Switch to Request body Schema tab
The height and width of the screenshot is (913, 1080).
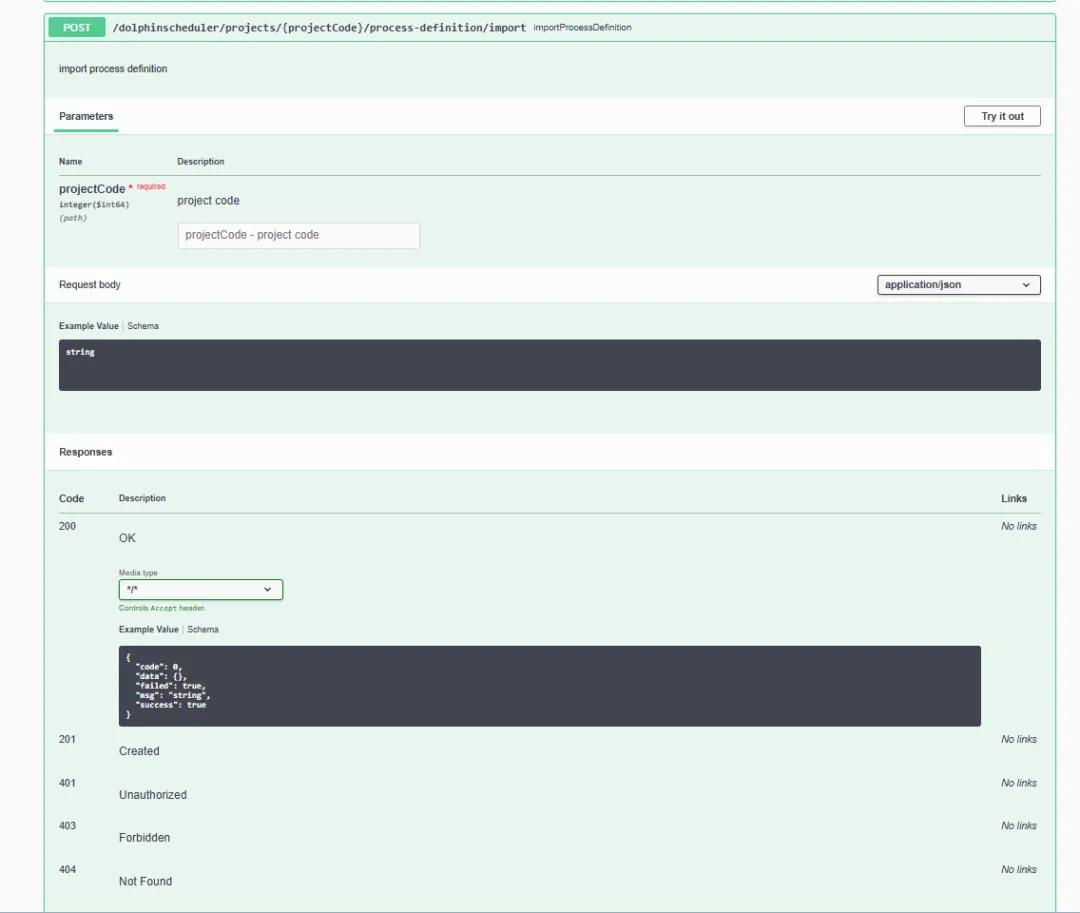(x=143, y=326)
